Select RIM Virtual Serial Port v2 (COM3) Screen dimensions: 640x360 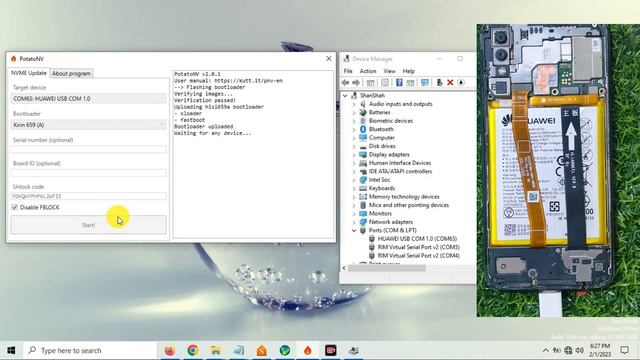(x=418, y=247)
